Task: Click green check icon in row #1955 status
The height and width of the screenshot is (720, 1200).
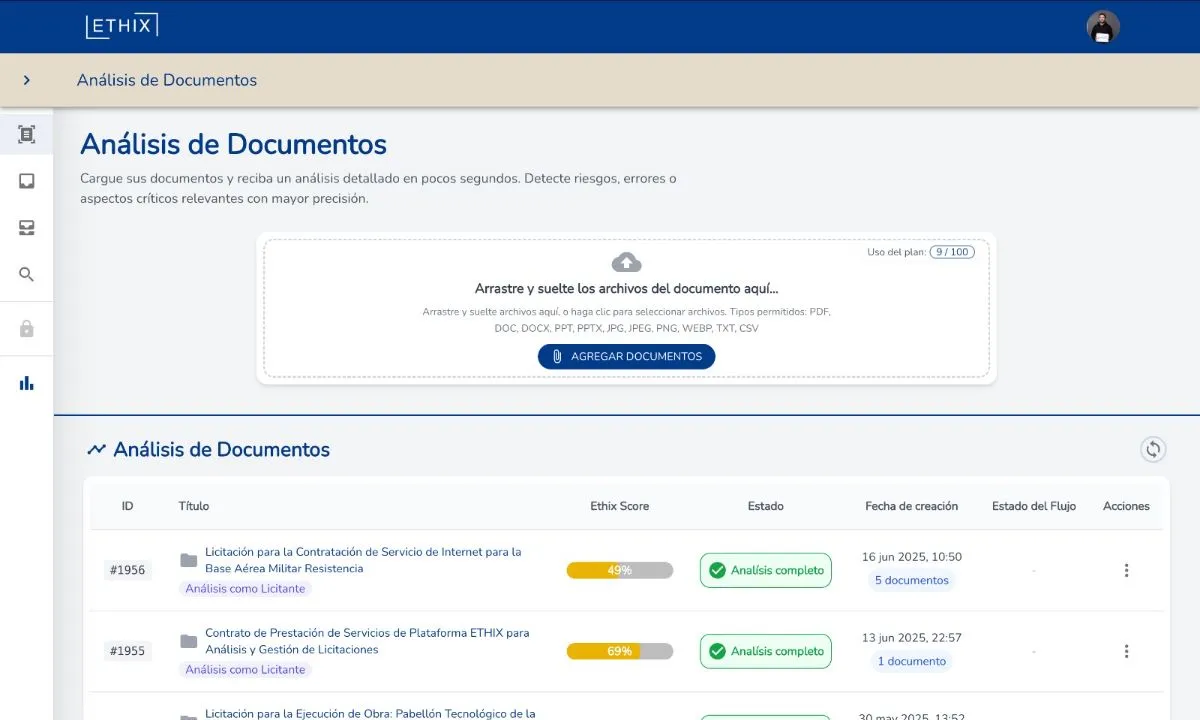Action: coord(717,651)
